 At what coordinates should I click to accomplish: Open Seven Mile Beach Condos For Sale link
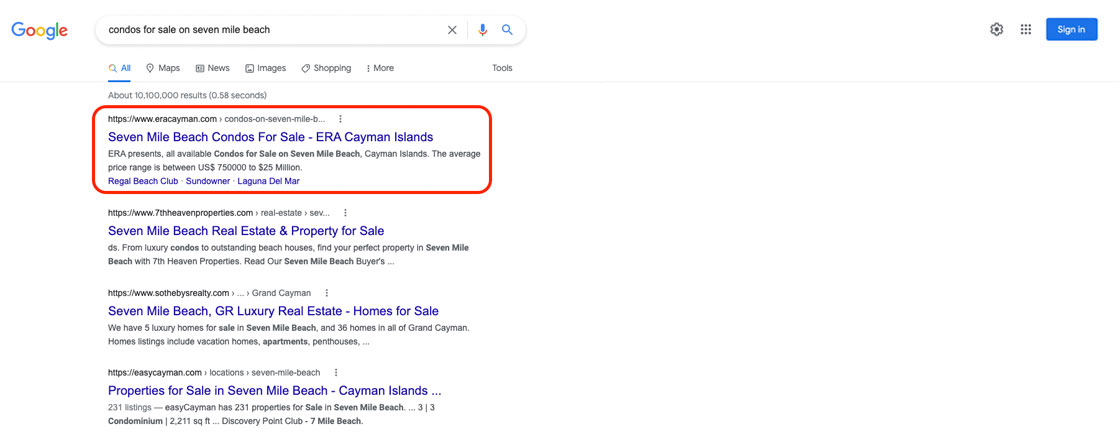click(x=271, y=137)
